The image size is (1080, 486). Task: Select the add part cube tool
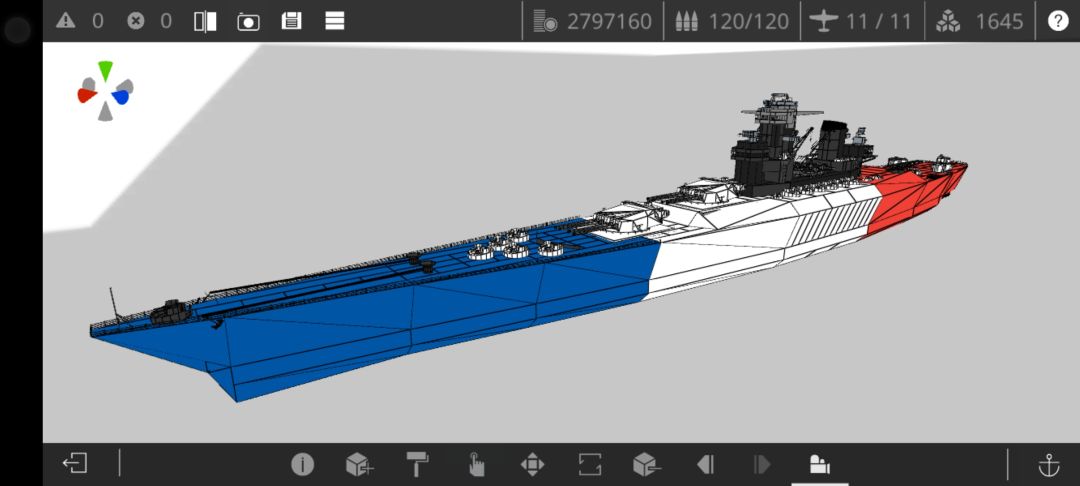(x=360, y=465)
